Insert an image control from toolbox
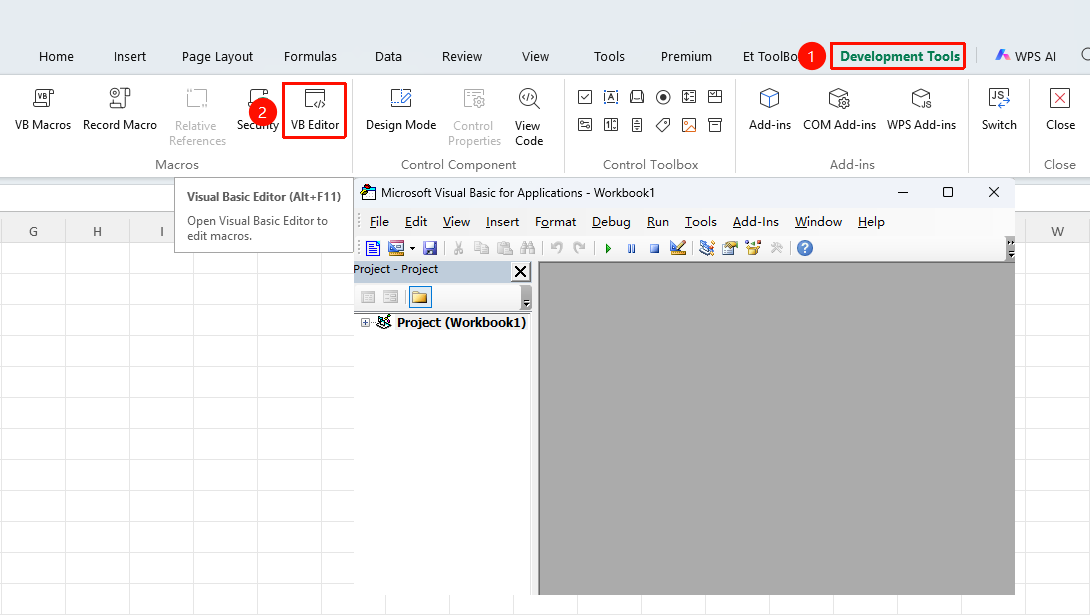1090x615 pixels. click(x=689, y=125)
